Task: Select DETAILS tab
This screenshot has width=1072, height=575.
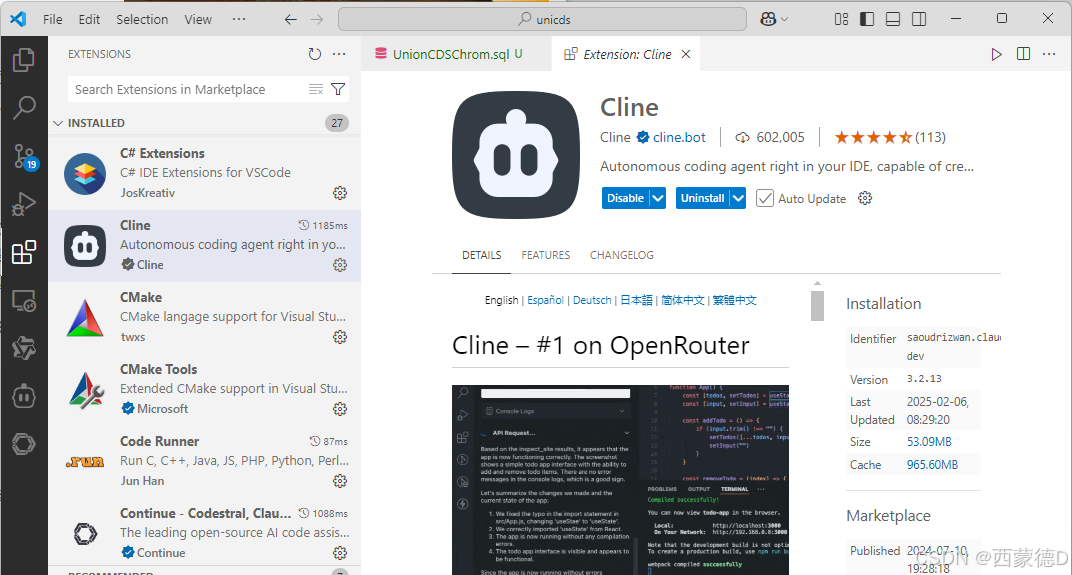Action: (481, 255)
